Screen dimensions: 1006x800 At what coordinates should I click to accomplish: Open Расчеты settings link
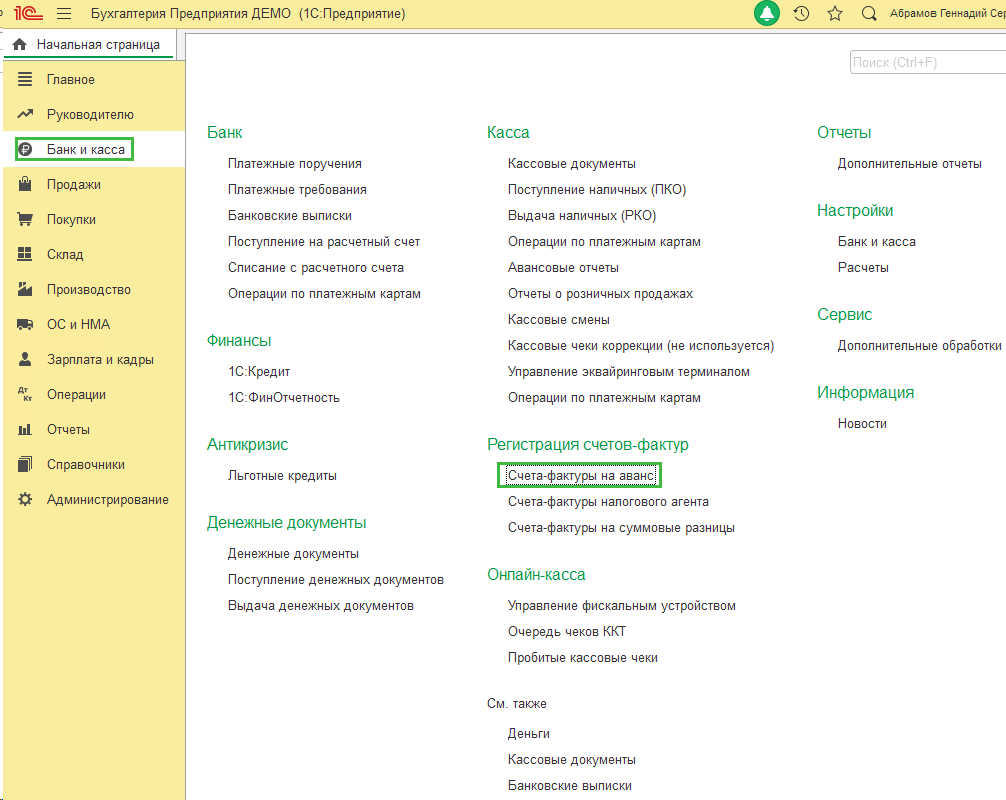pos(863,268)
